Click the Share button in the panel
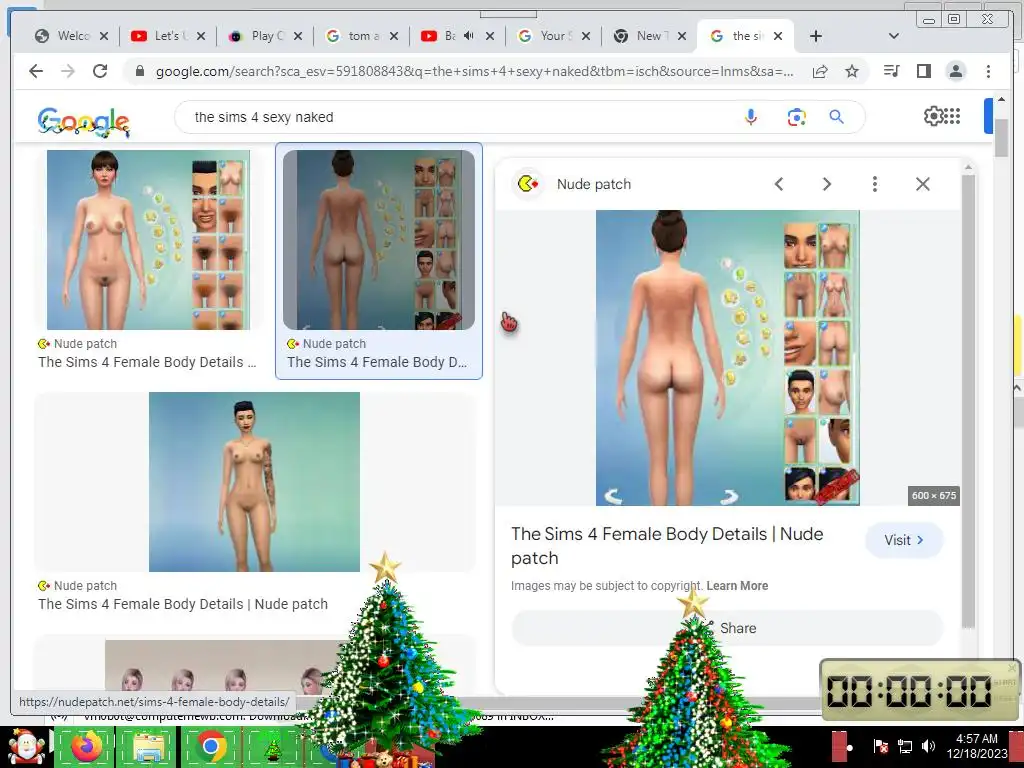This screenshot has width=1024, height=768. [x=727, y=628]
